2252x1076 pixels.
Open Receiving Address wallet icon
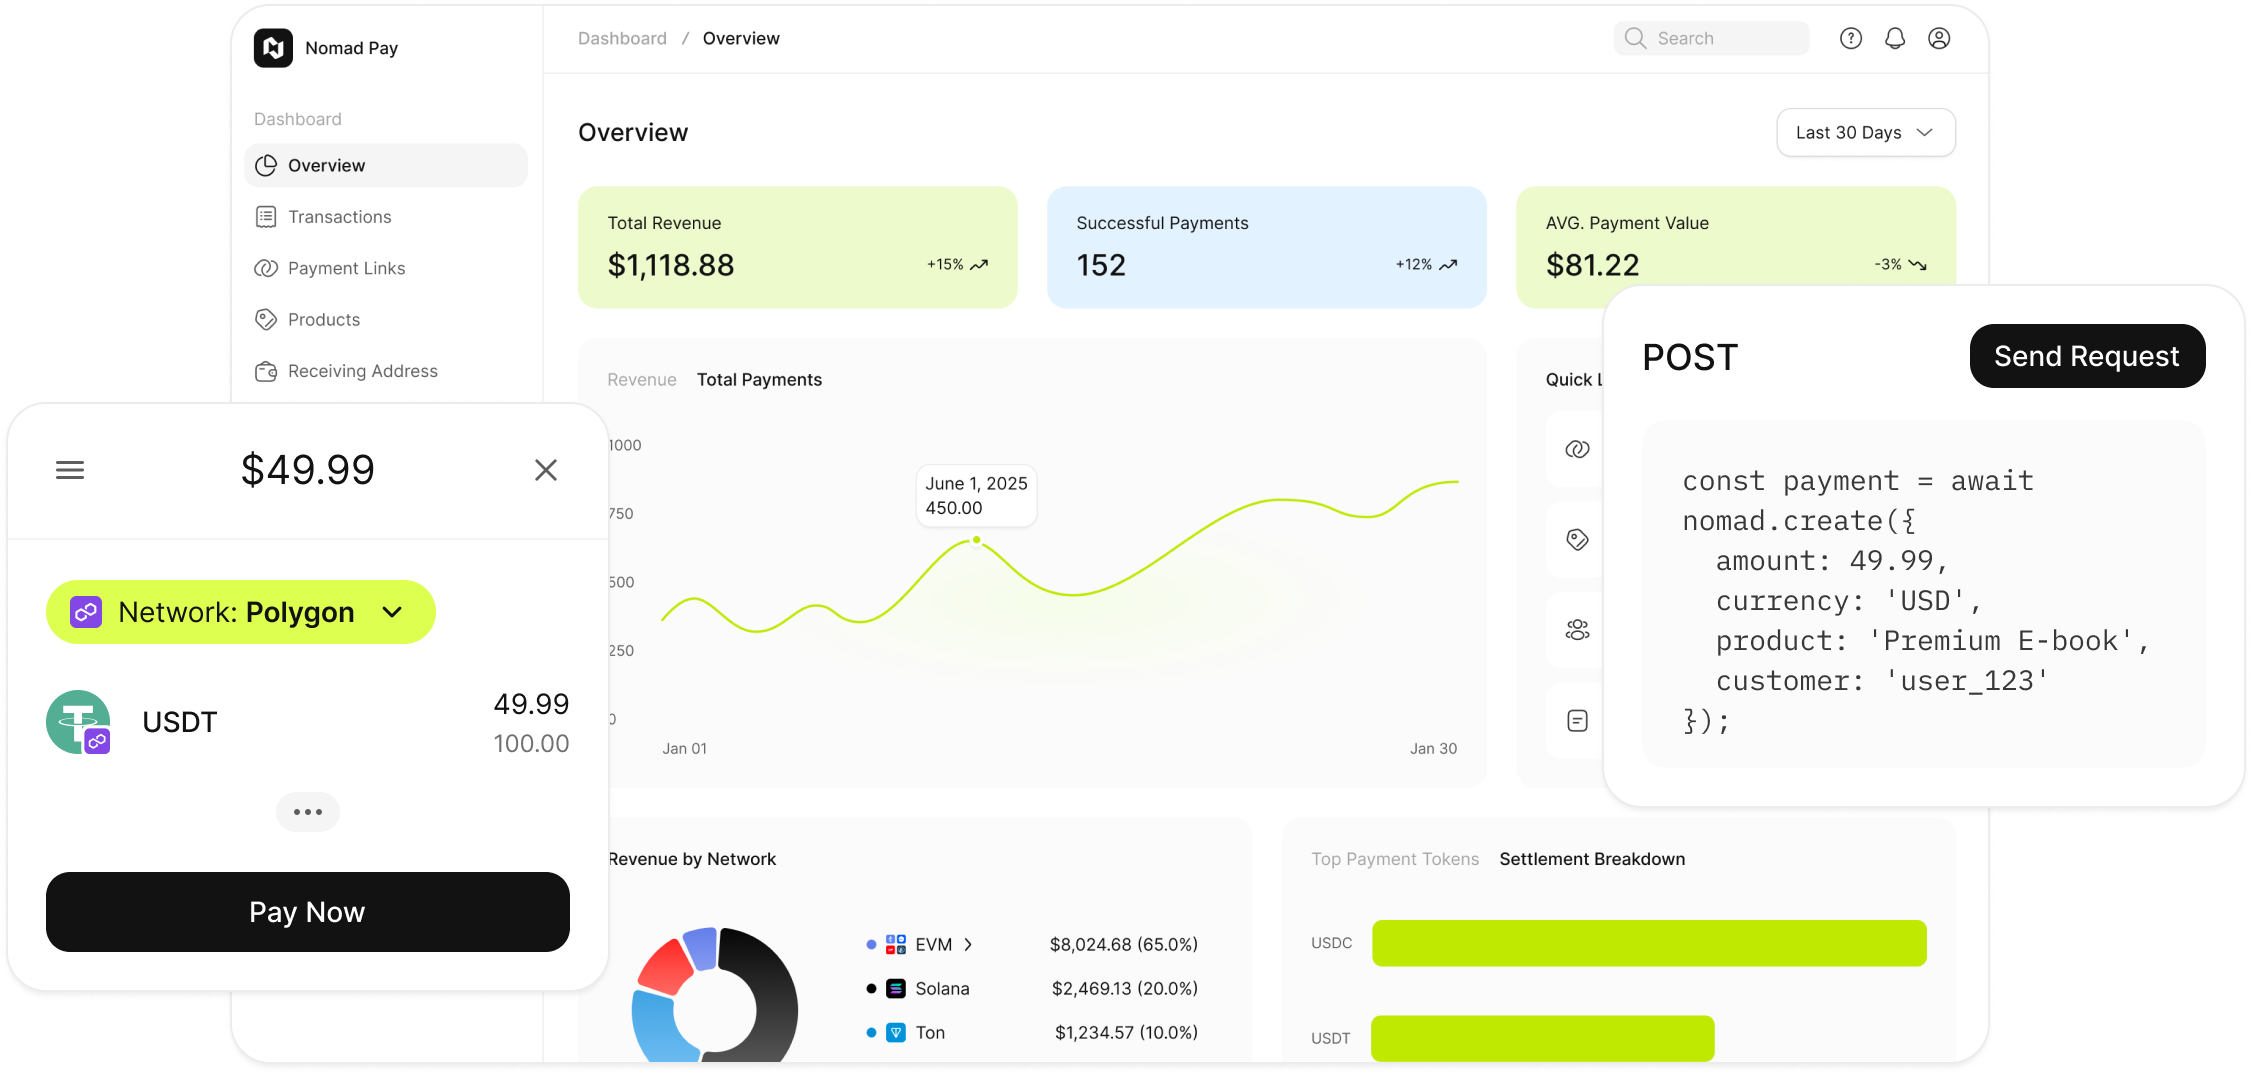tap(265, 370)
